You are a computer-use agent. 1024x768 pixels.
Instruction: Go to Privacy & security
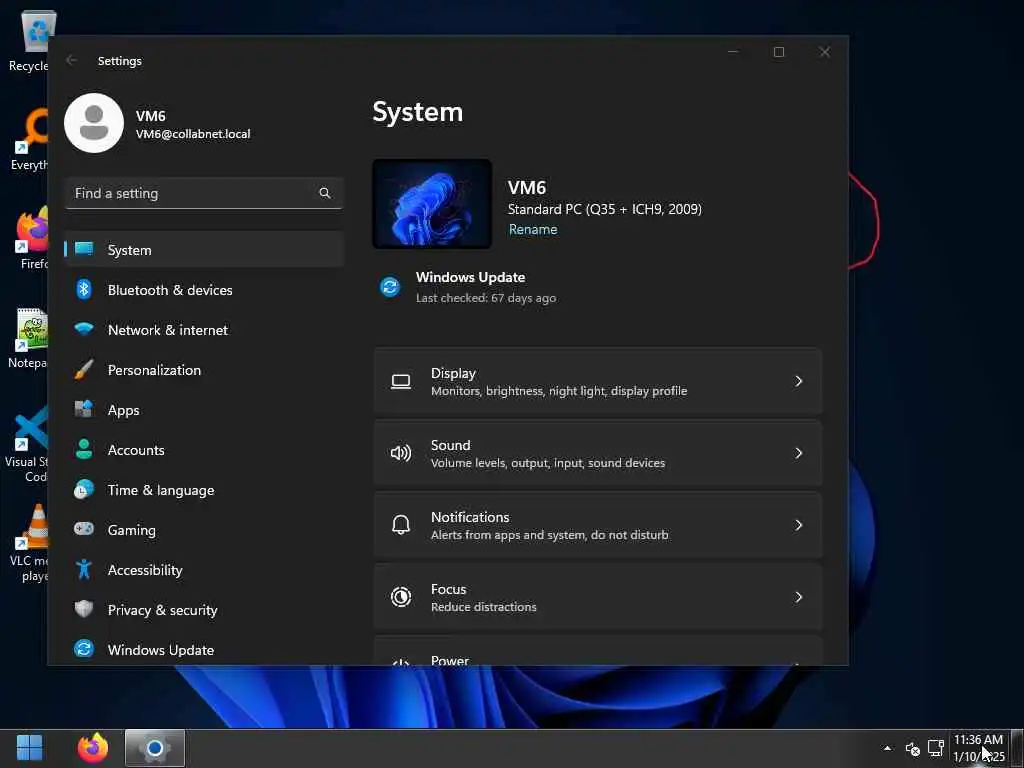tap(204, 609)
